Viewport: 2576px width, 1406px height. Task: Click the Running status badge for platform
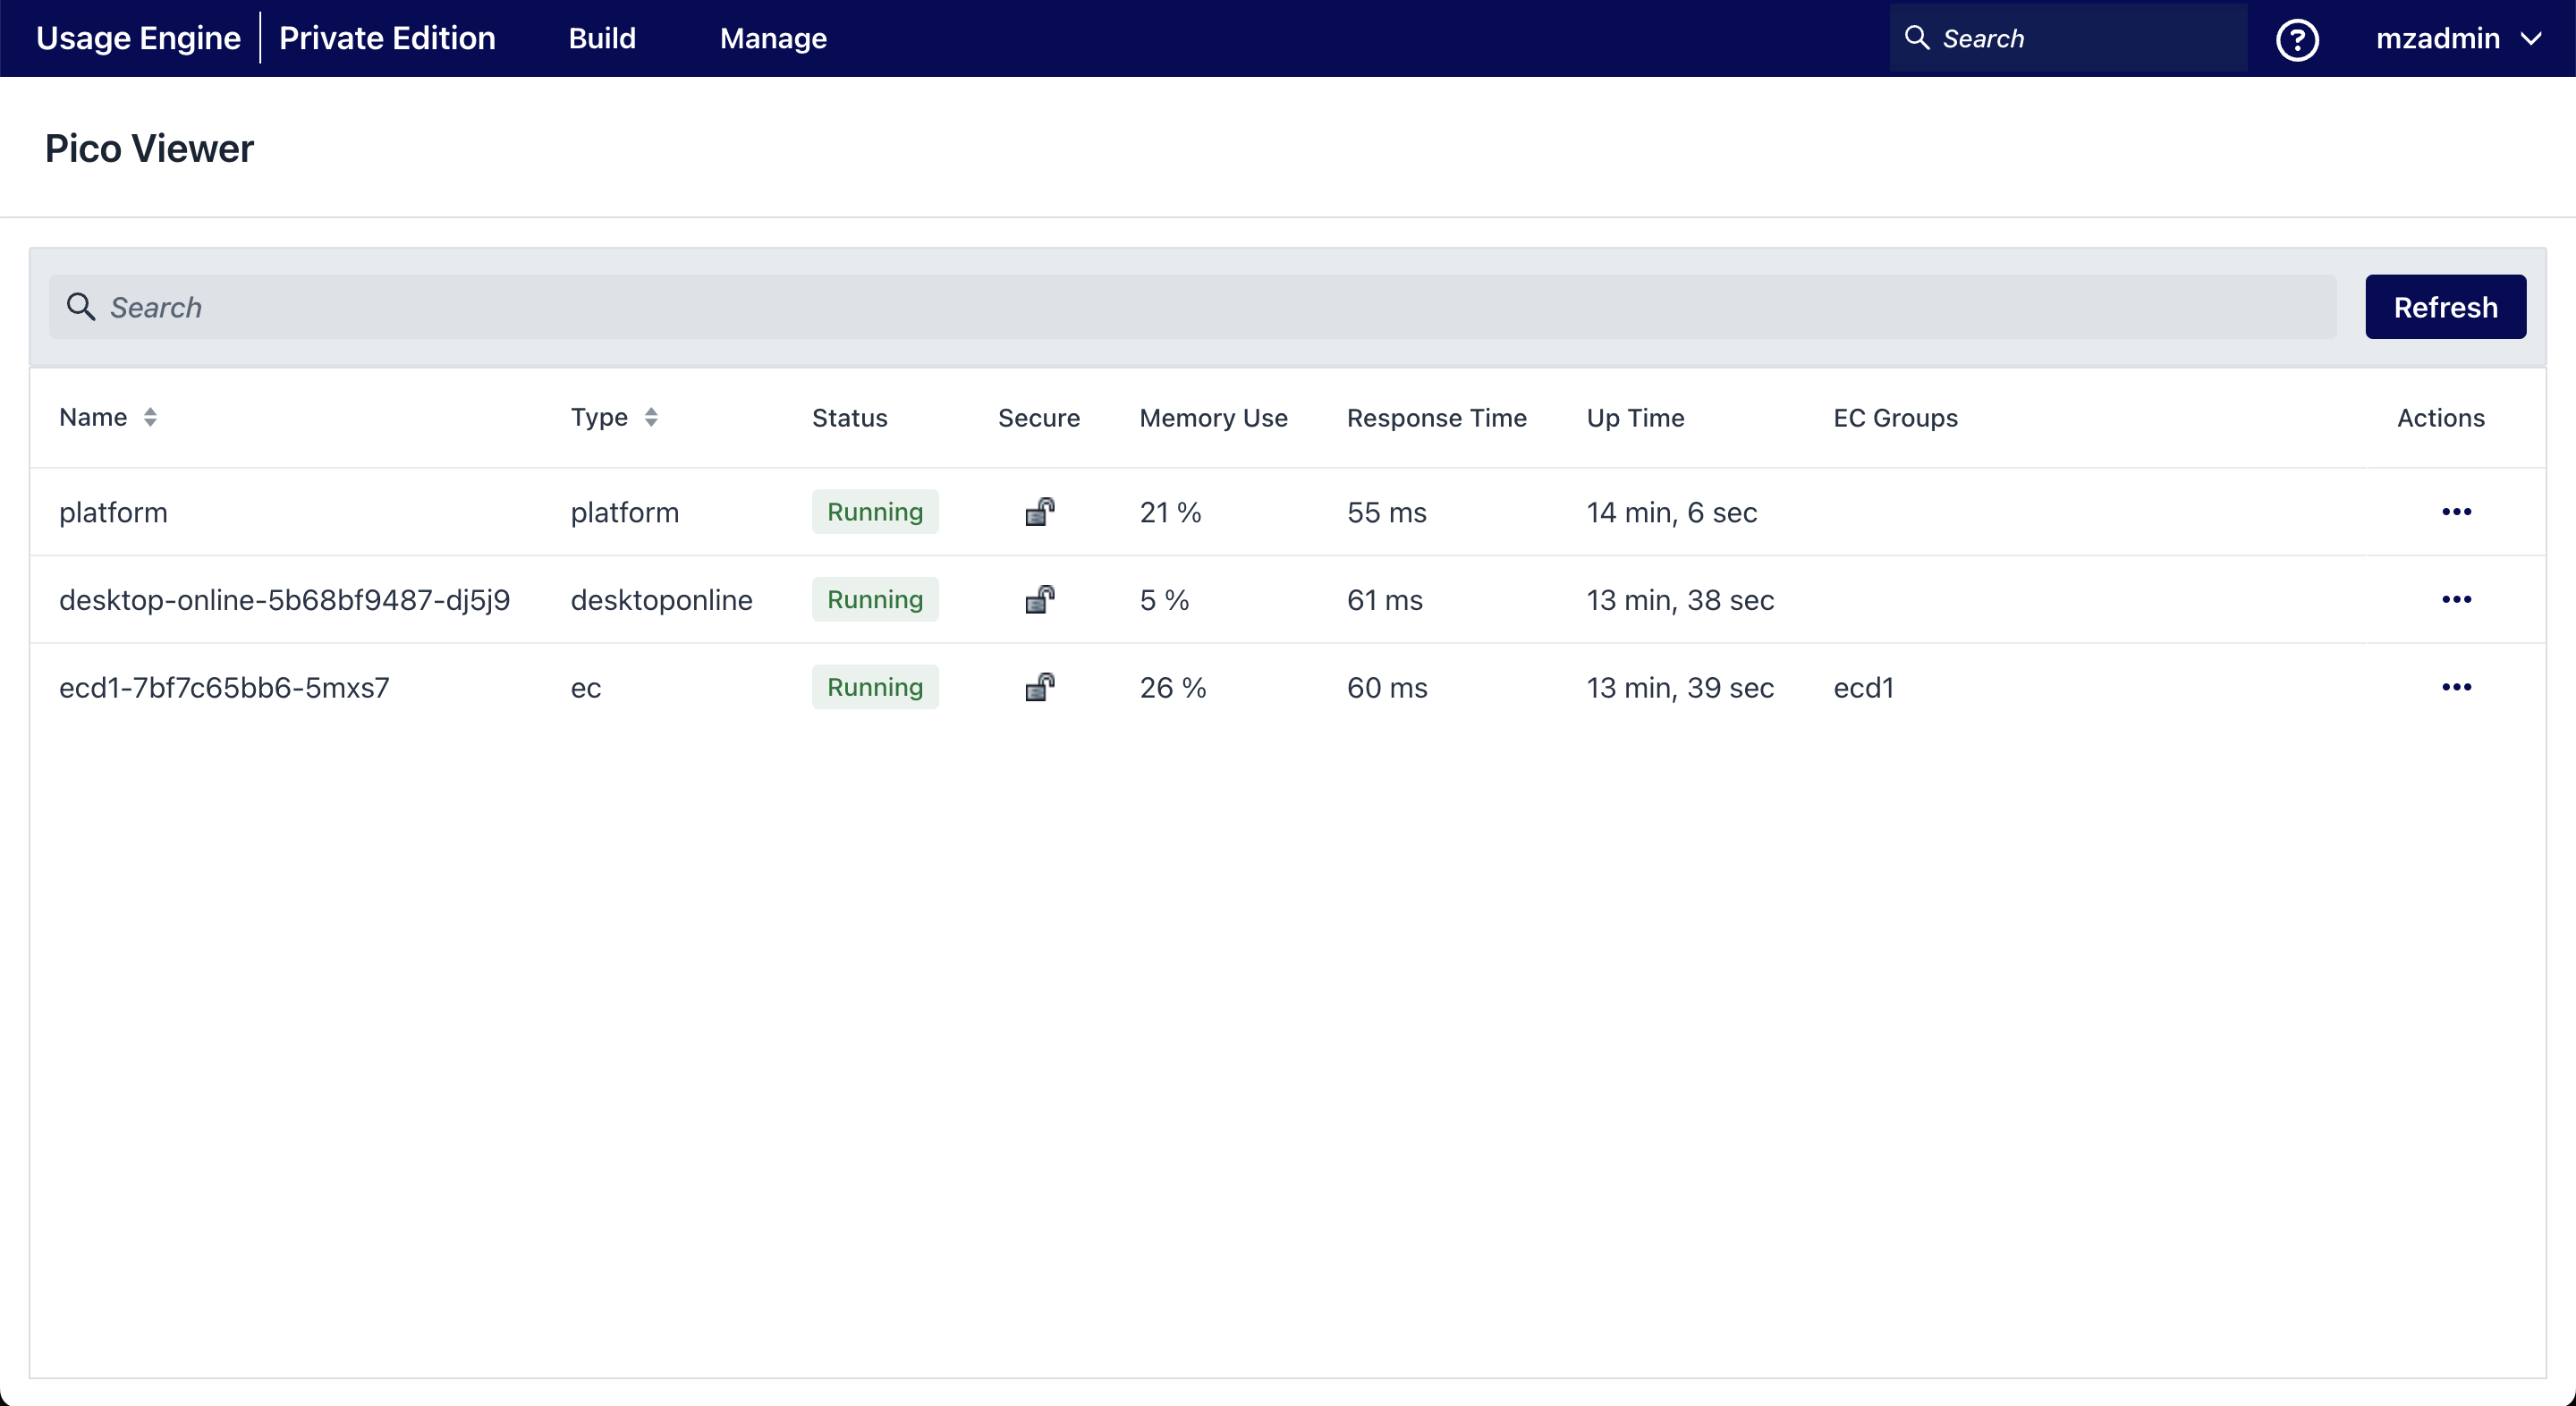pos(875,511)
